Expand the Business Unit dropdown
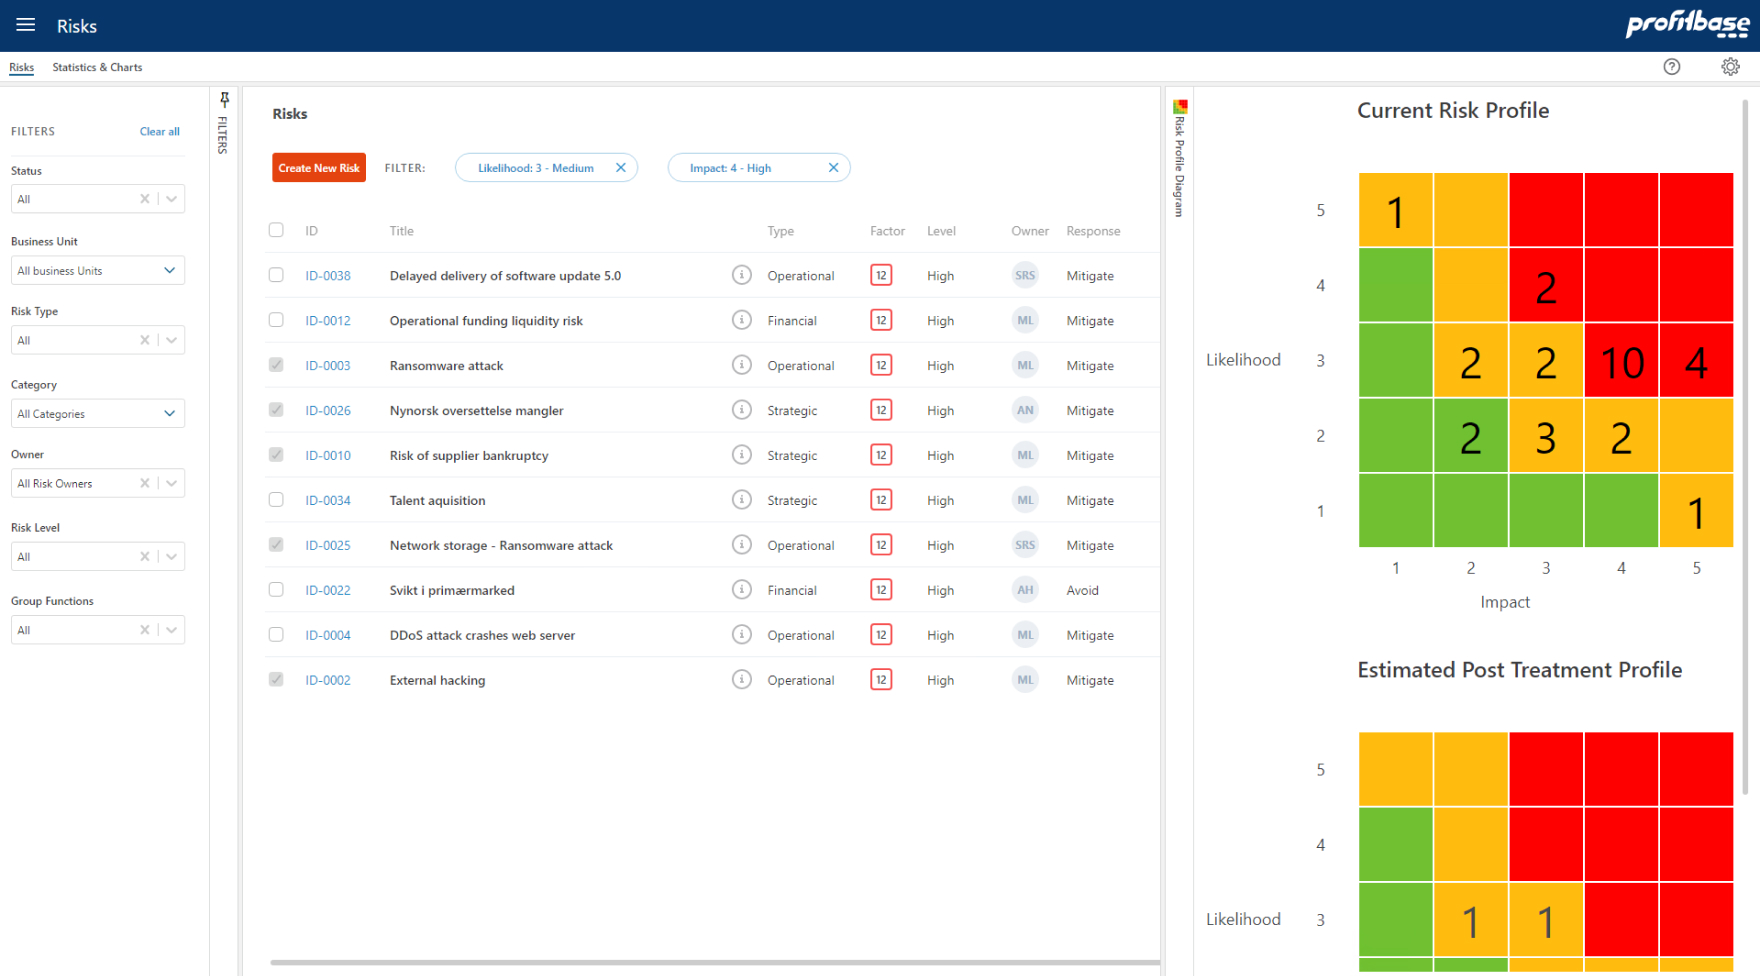Image resolution: width=1760 pixels, height=976 pixels. pos(169,270)
